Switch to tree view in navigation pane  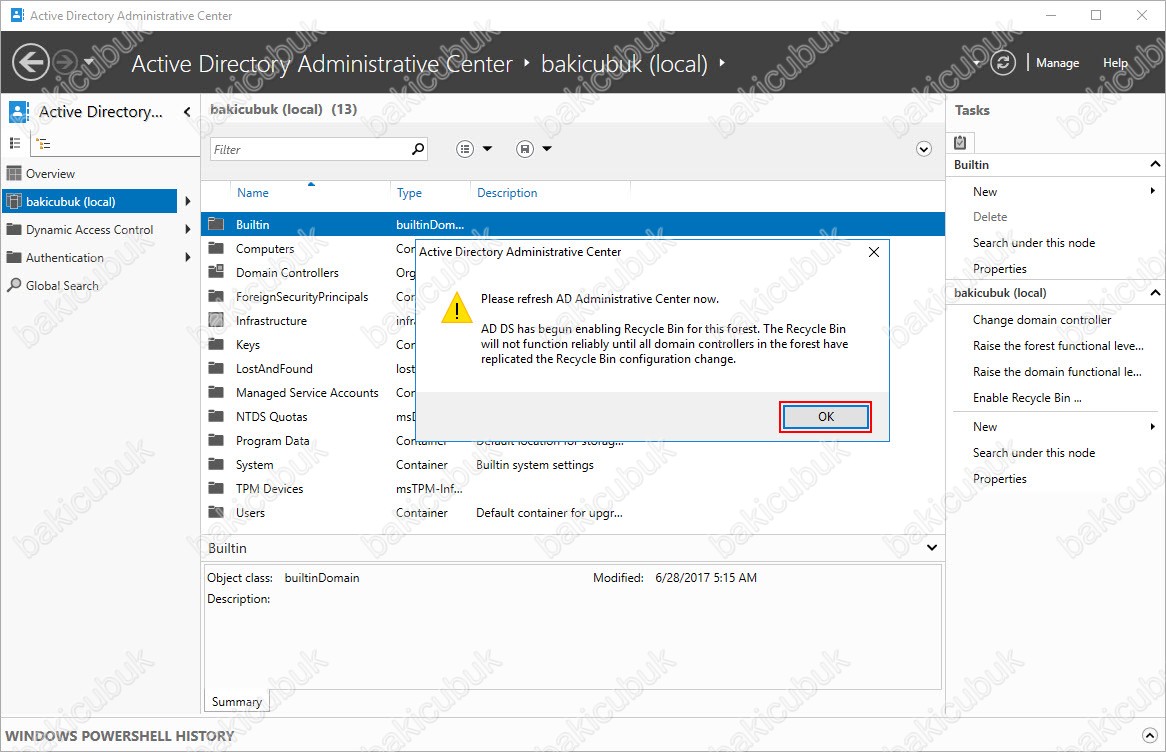44,144
